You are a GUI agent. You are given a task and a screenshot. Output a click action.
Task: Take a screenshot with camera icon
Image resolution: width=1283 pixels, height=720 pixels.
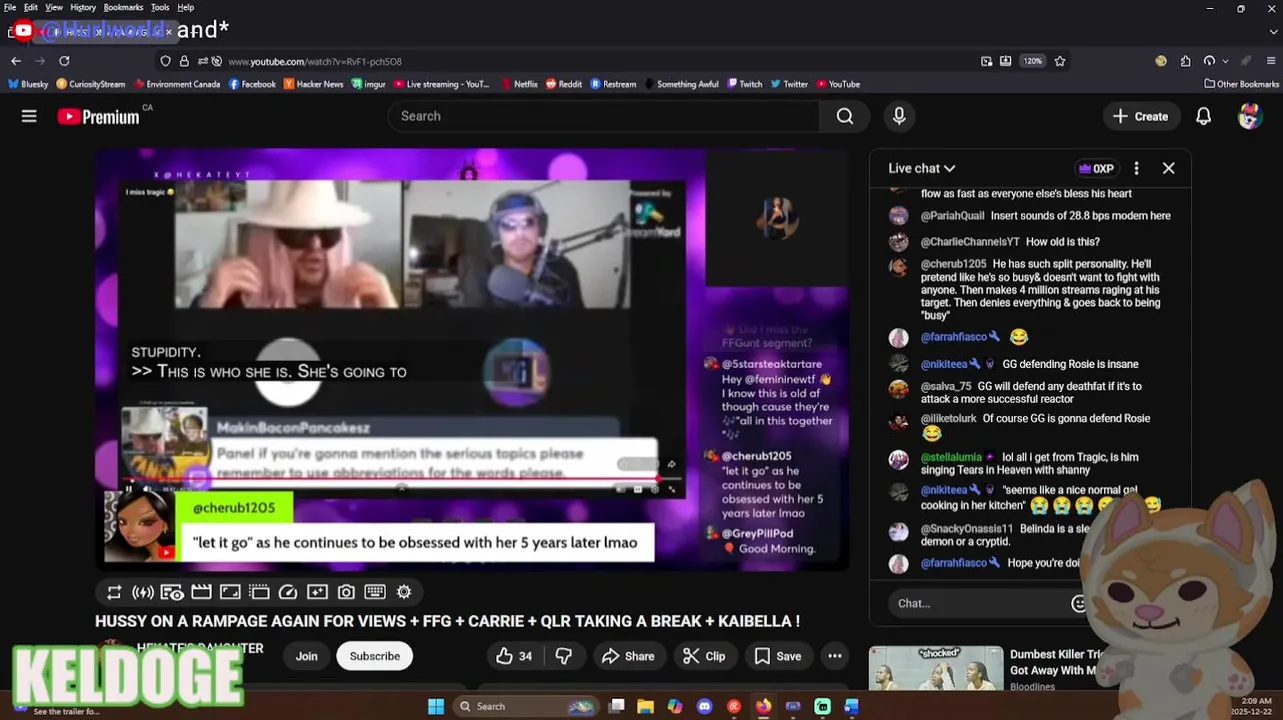point(346,592)
